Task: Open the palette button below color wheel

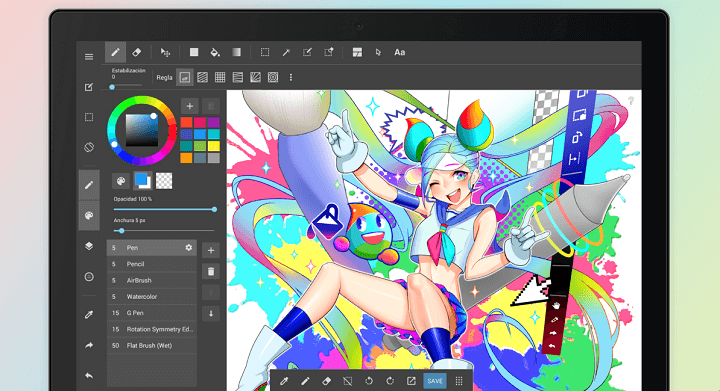Action: tap(121, 181)
